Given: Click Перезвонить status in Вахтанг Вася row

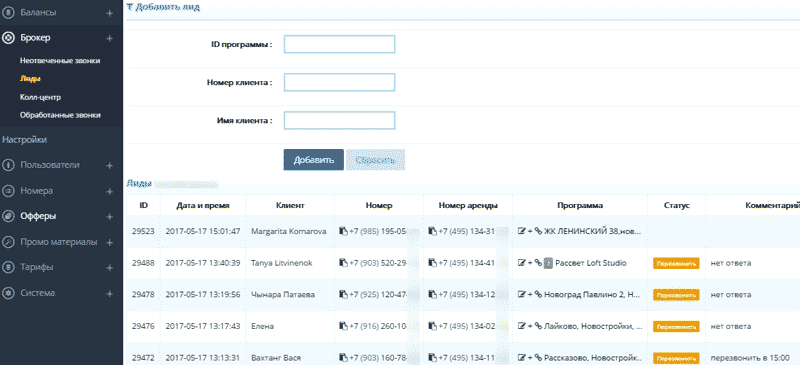Looking at the screenshot, I should [676, 358].
